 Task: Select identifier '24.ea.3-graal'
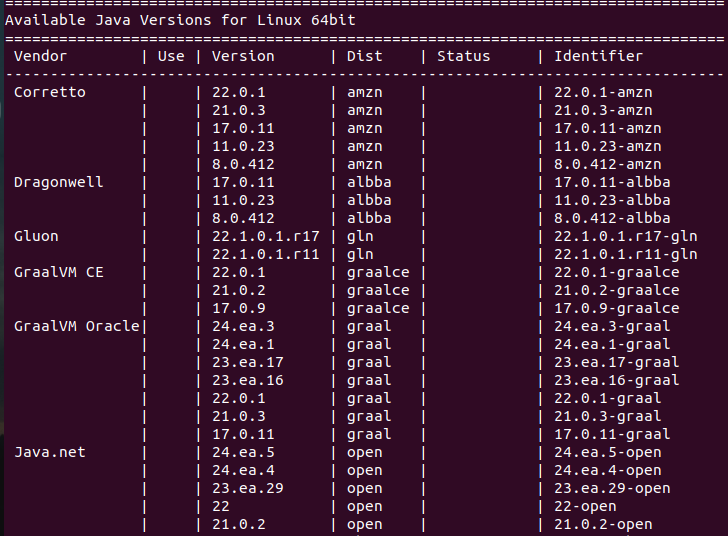tap(612, 326)
